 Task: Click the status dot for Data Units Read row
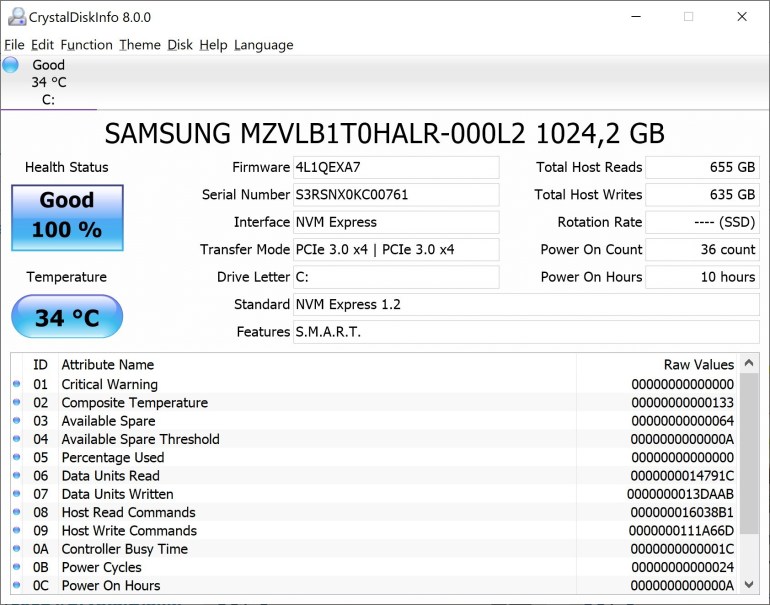(x=16, y=475)
